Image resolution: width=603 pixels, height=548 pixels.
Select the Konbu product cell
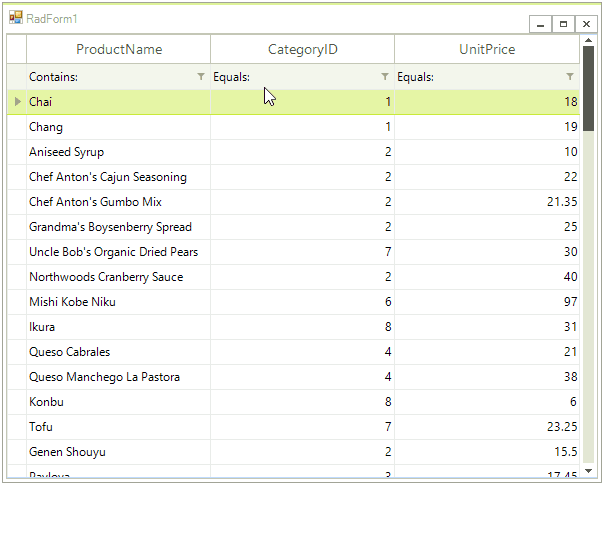118,402
